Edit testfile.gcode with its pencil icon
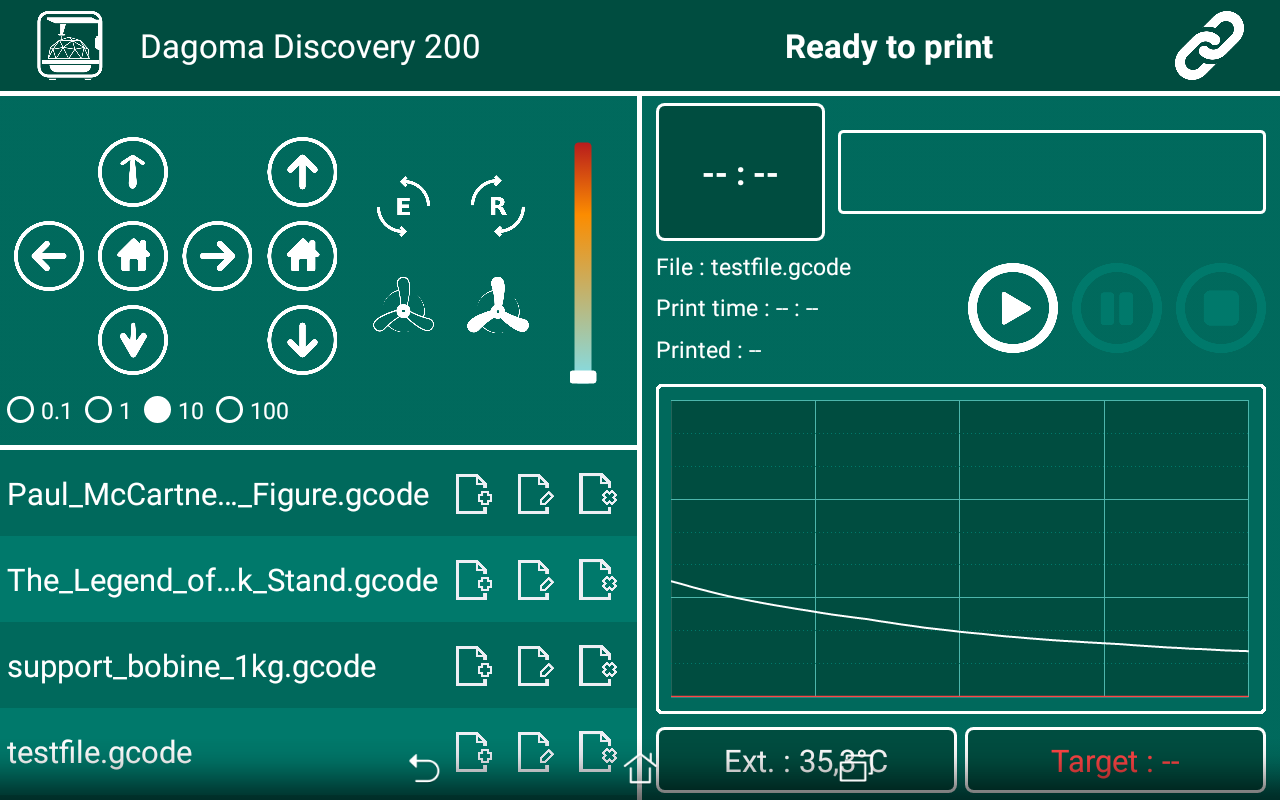The image size is (1280, 800). coord(535,752)
